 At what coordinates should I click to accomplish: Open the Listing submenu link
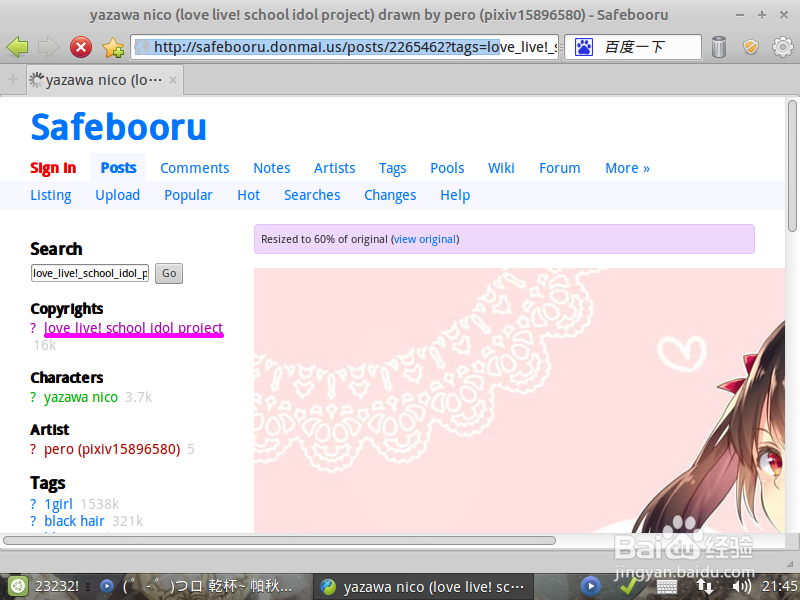(x=51, y=195)
